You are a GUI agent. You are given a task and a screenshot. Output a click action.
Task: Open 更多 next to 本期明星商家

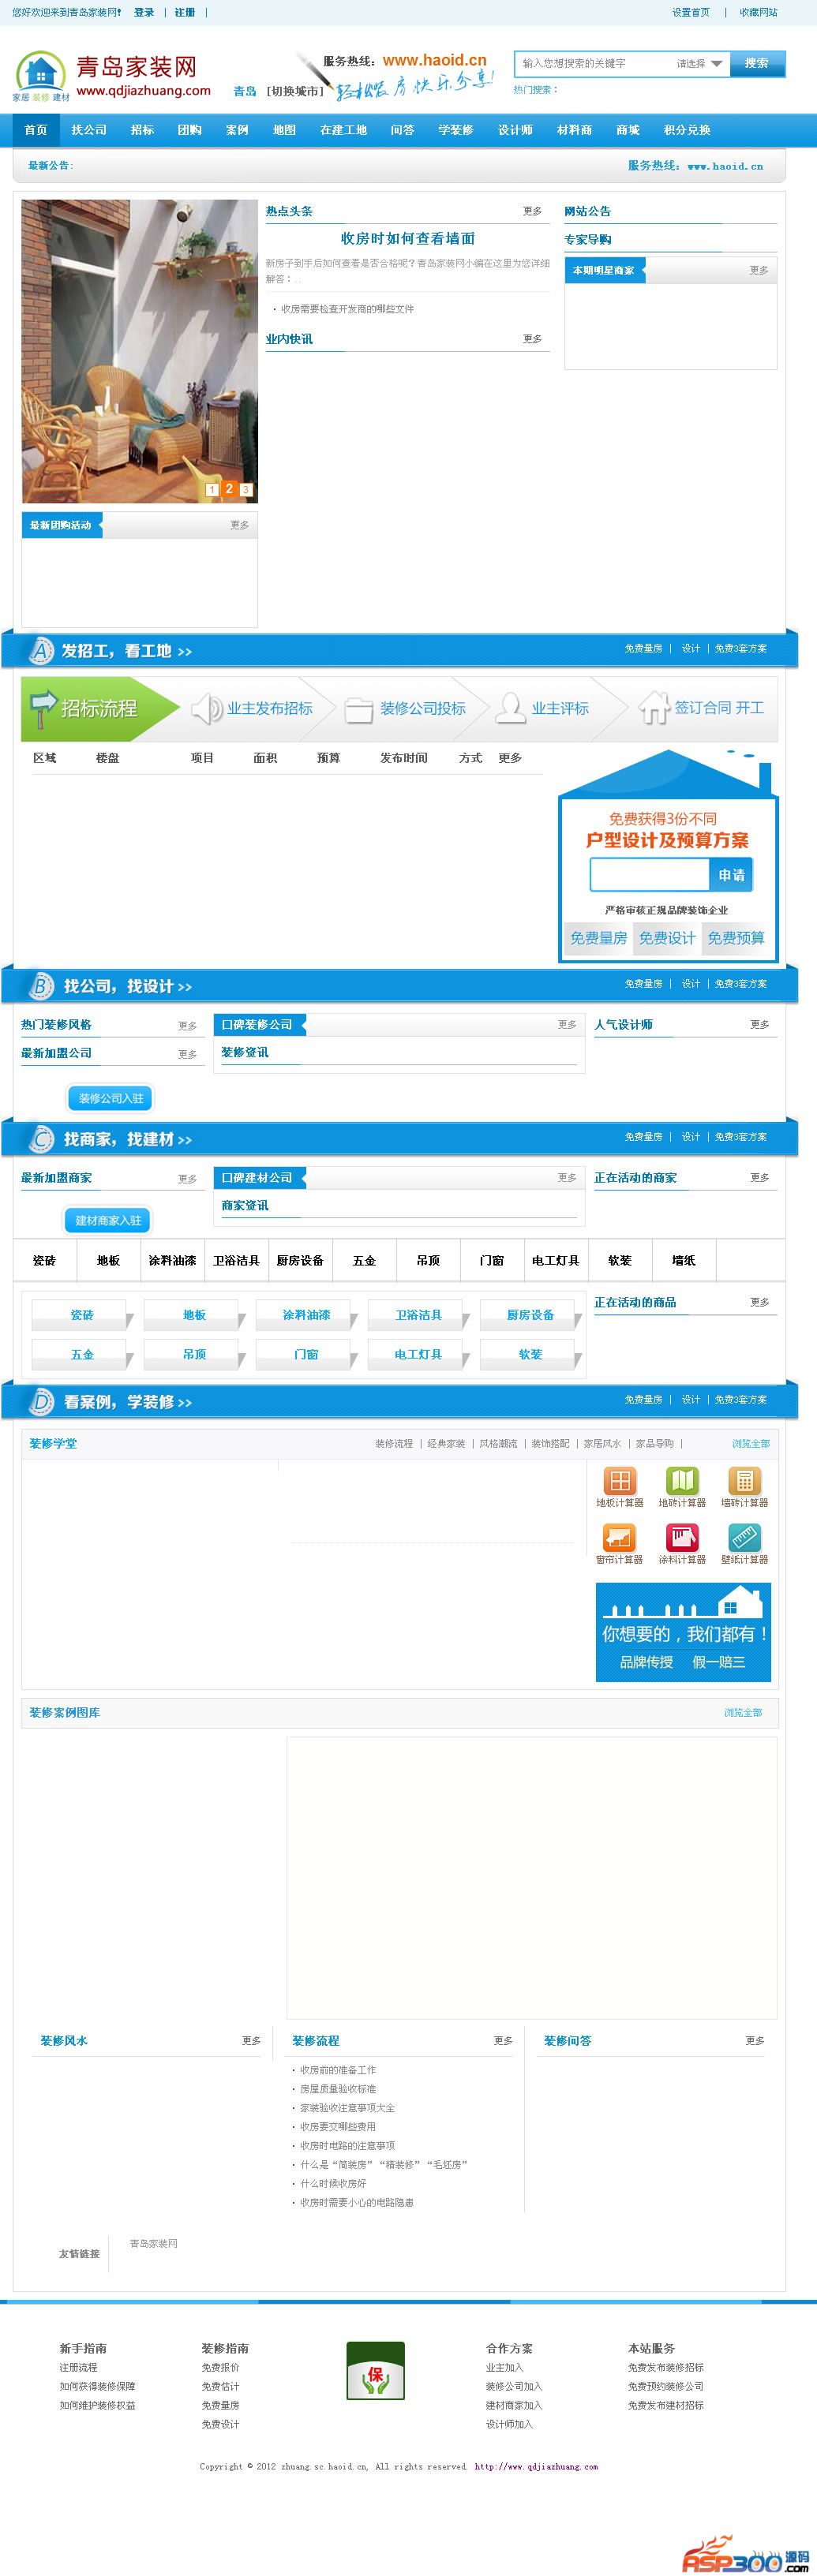coord(759,270)
